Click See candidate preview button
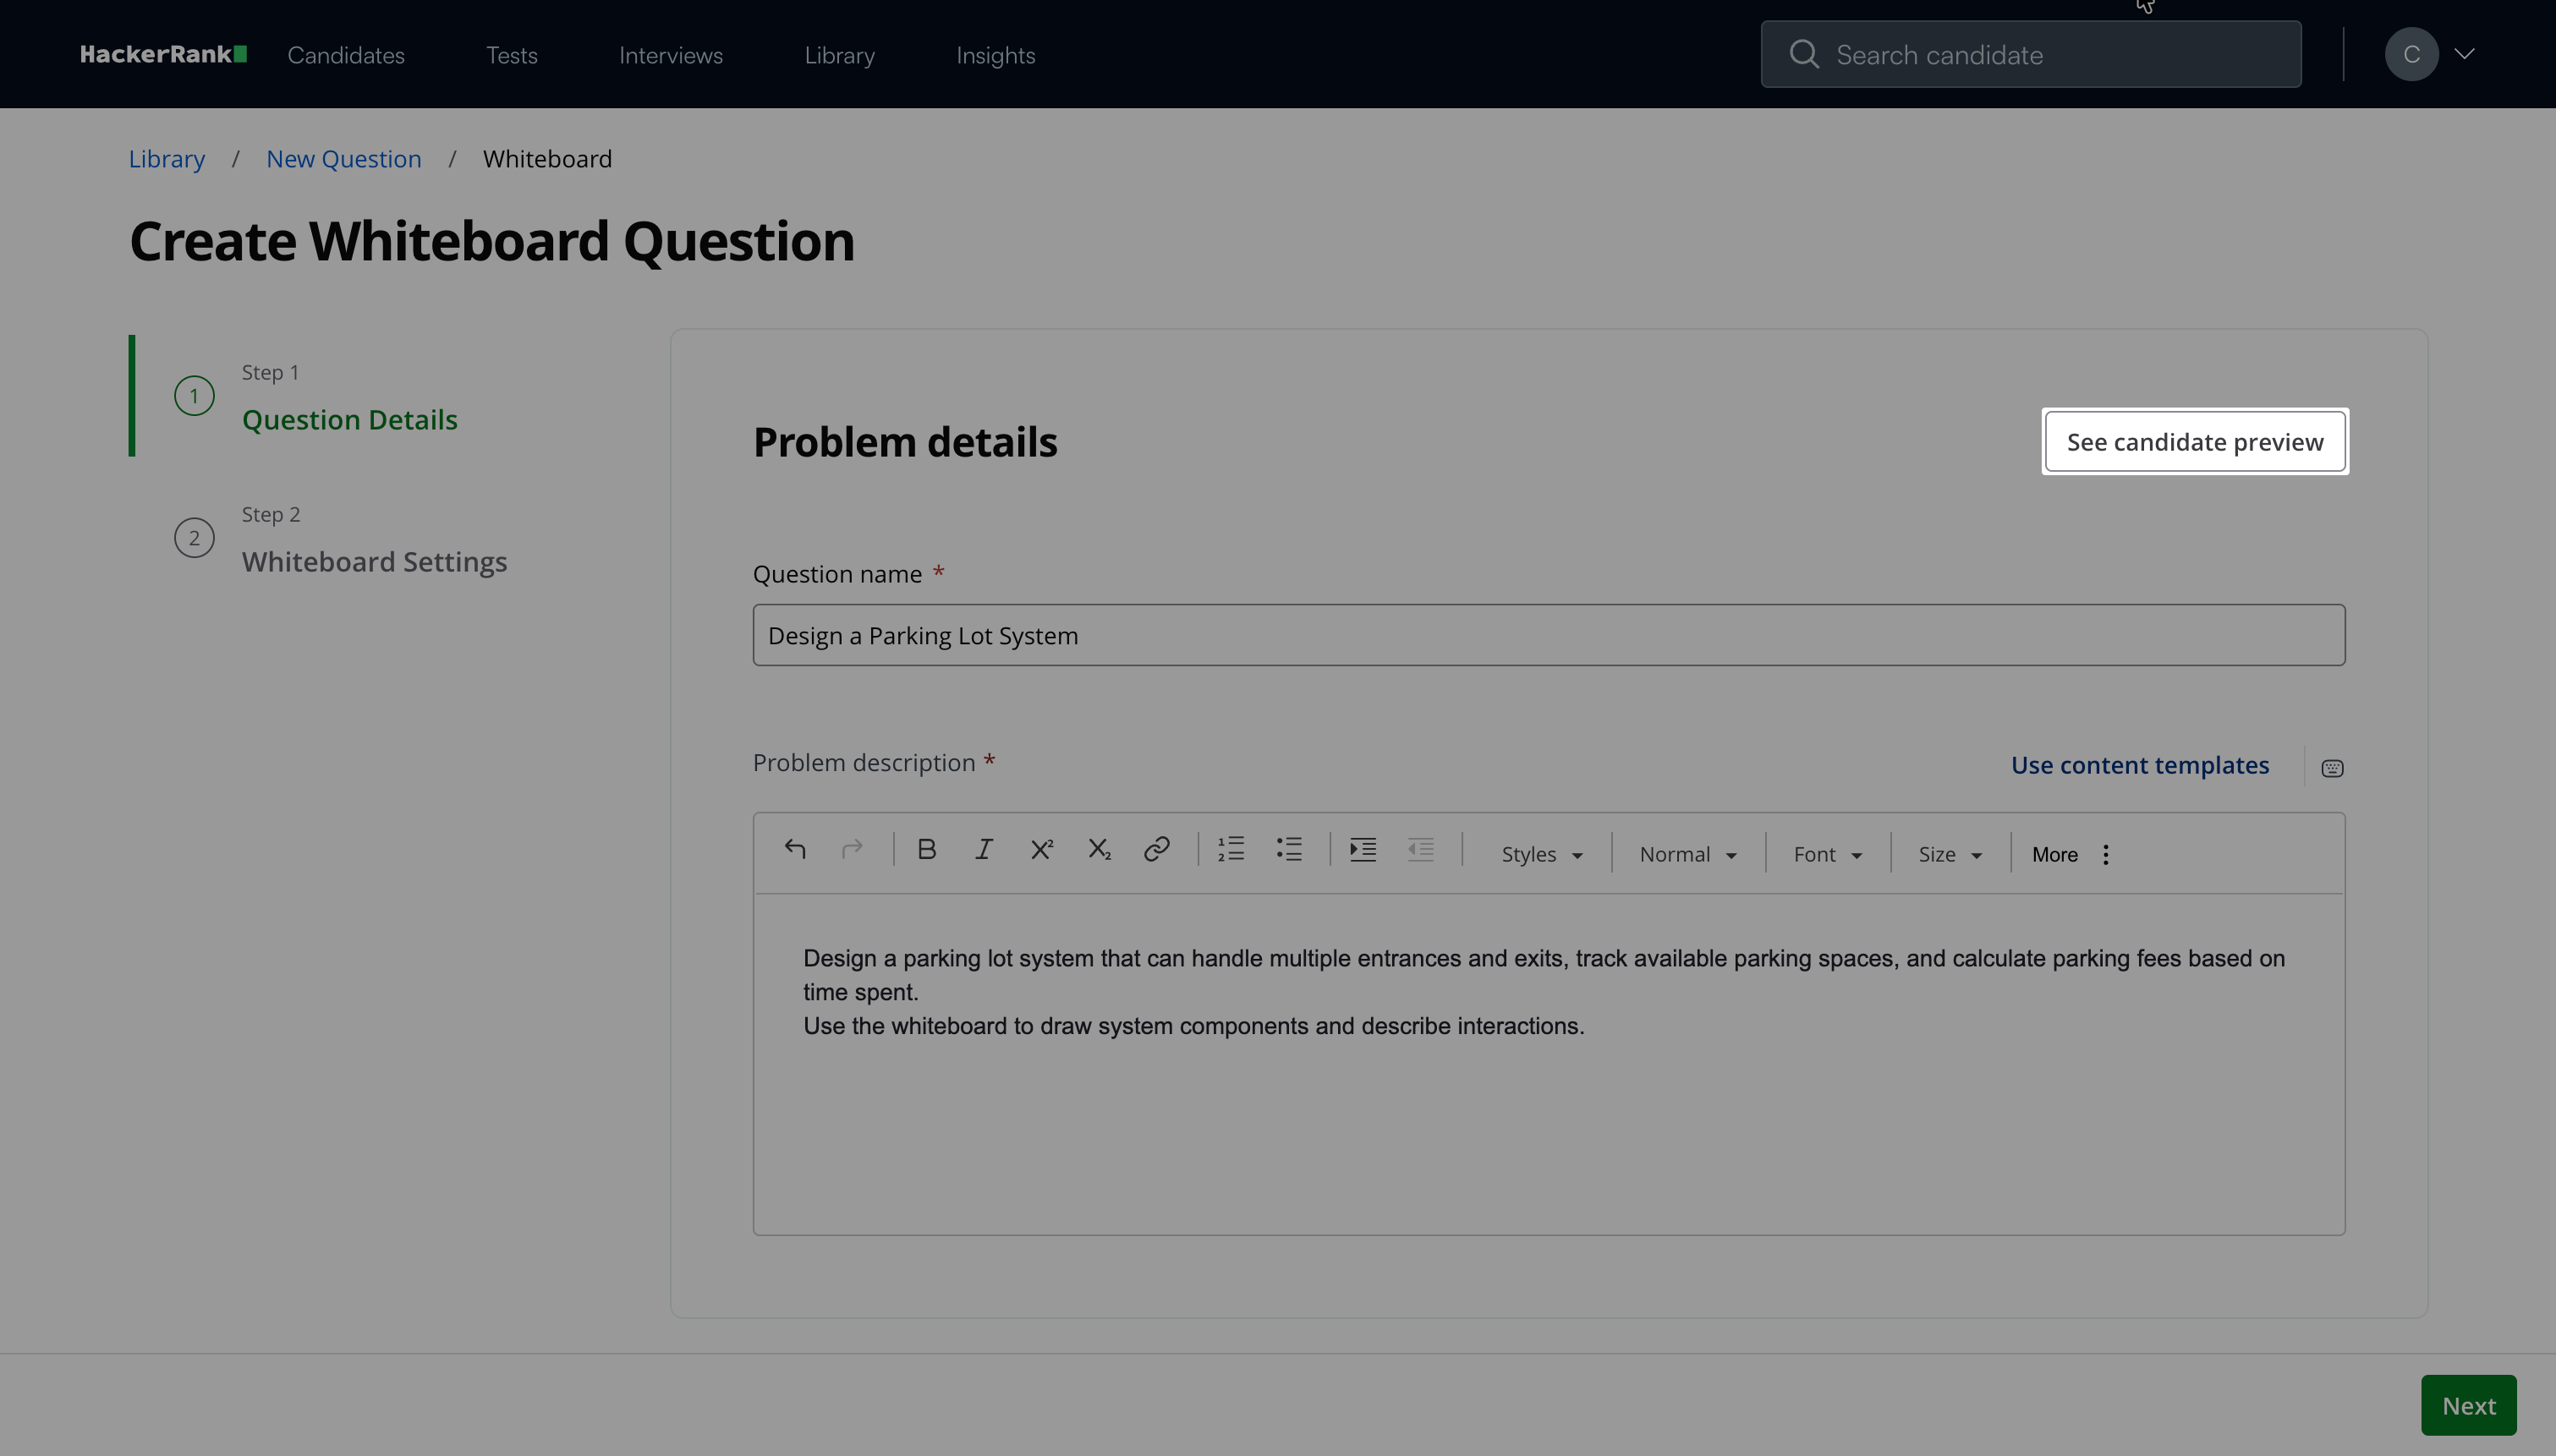2556x1456 pixels. pyautogui.click(x=2194, y=442)
